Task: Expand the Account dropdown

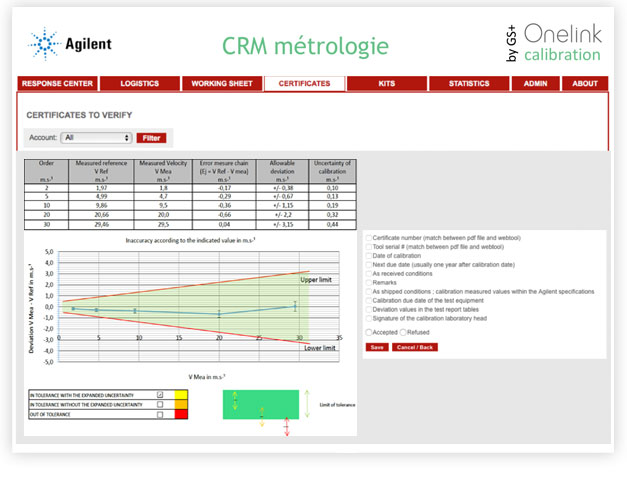Action: (x=96, y=138)
